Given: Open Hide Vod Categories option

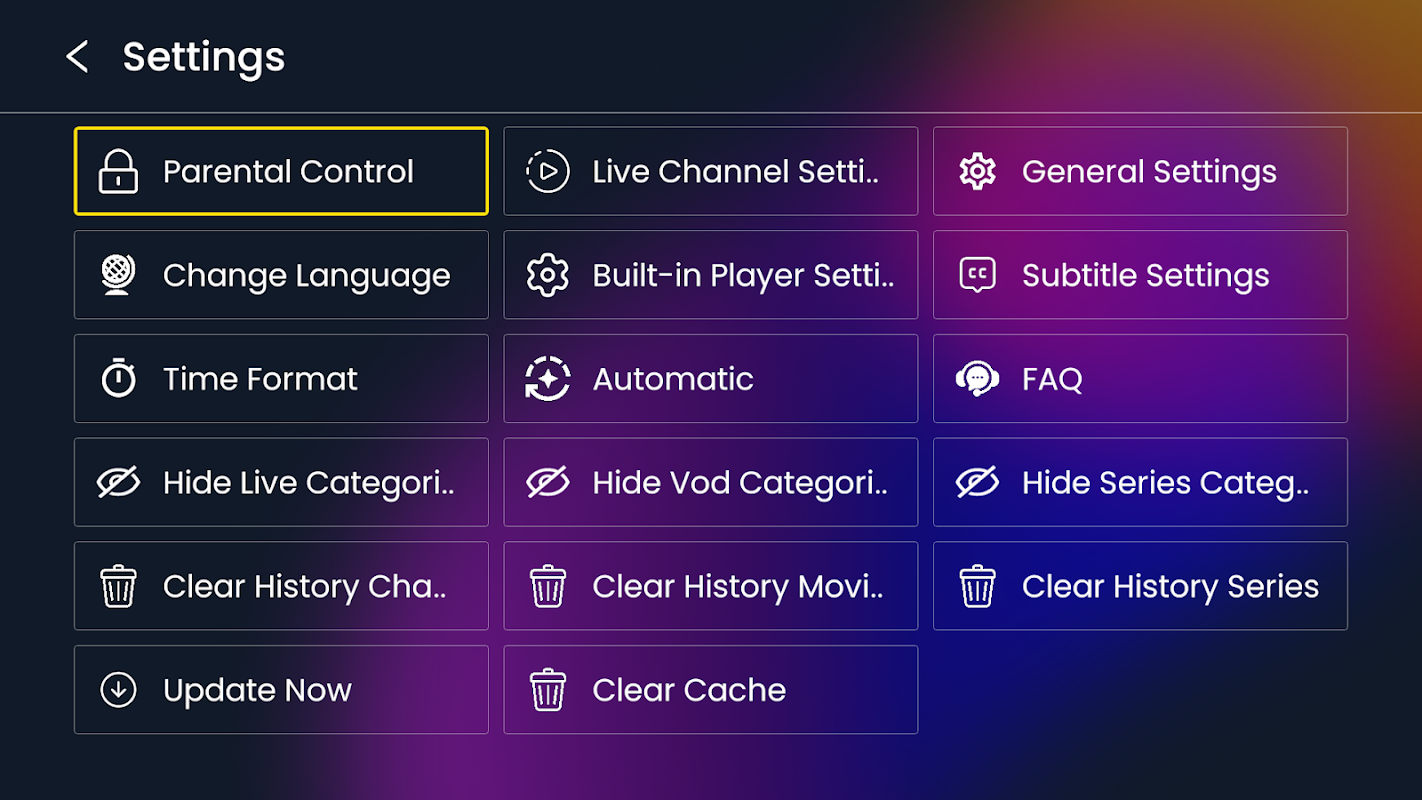Looking at the screenshot, I should (710, 483).
